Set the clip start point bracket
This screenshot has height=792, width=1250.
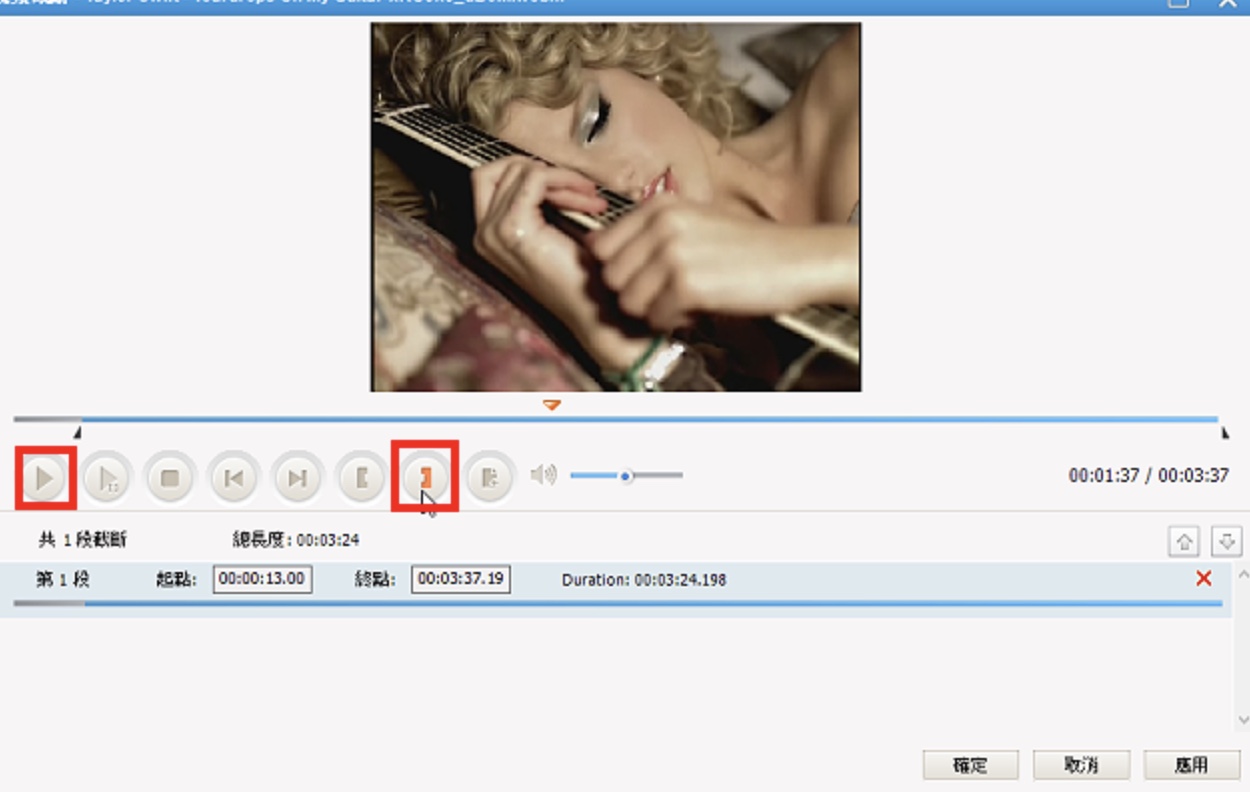pos(361,478)
